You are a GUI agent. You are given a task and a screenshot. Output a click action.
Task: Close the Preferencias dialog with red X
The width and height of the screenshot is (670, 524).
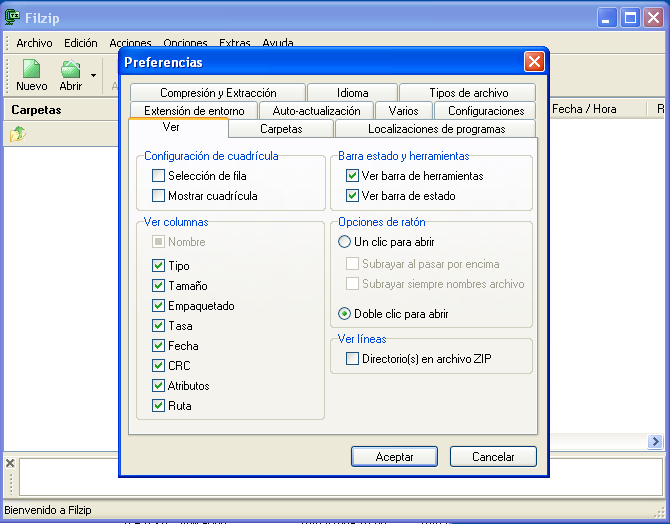tap(534, 62)
